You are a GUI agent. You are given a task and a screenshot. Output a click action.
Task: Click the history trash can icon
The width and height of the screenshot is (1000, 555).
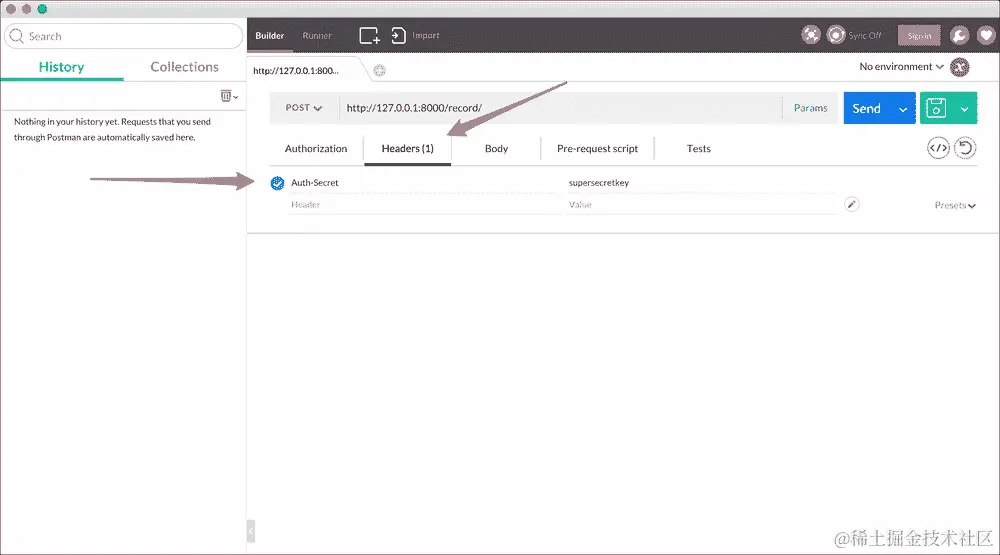[x=226, y=96]
